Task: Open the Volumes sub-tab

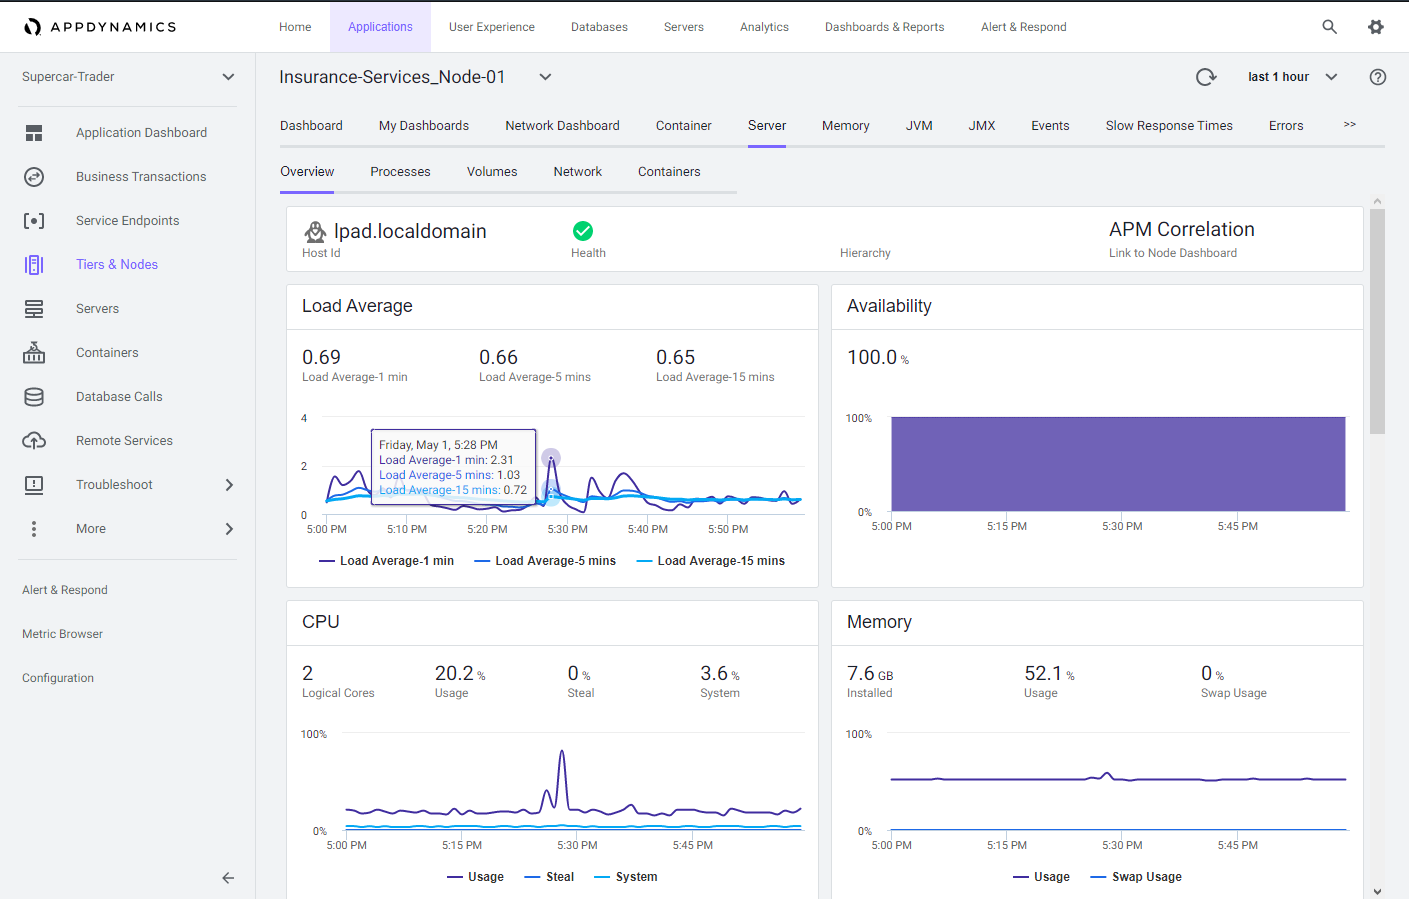Action: (492, 172)
